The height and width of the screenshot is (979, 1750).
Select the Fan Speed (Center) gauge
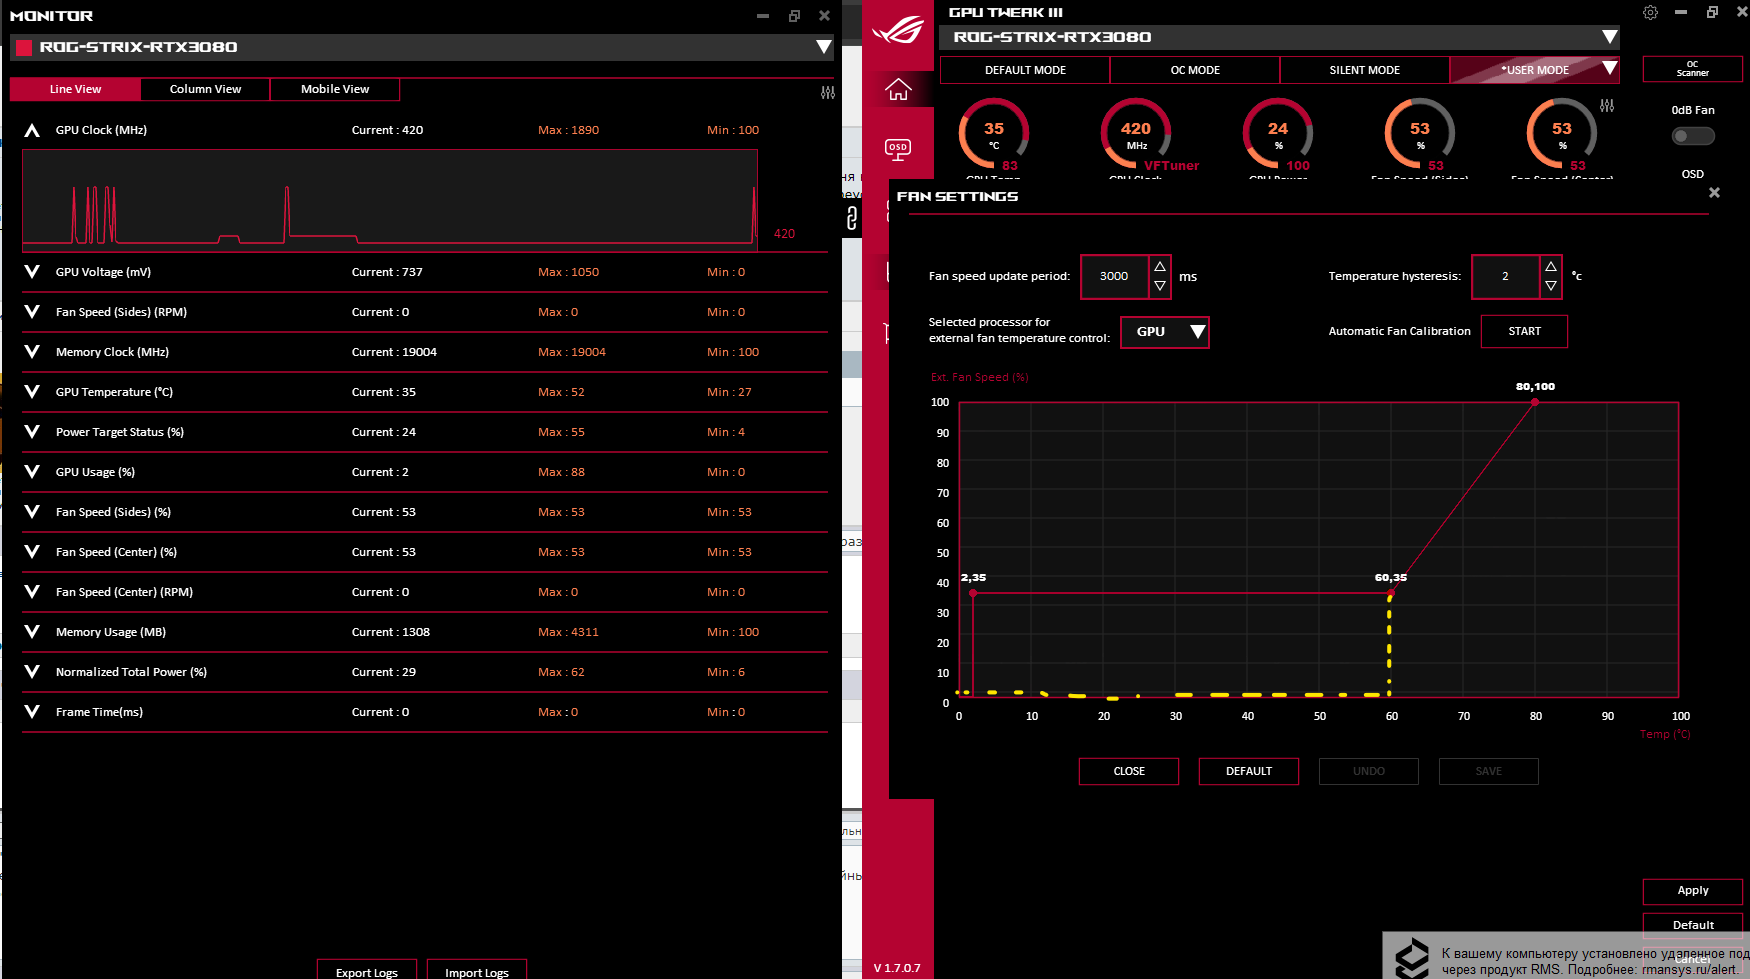pos(1562,134)
